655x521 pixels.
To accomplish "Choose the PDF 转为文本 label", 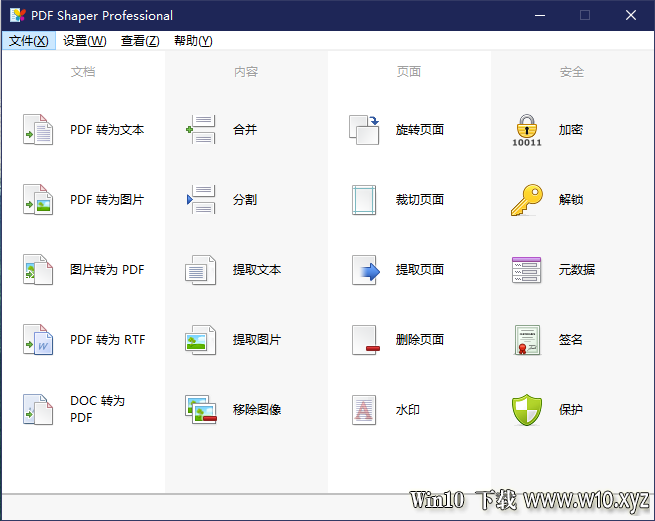I will coord(107,130).
